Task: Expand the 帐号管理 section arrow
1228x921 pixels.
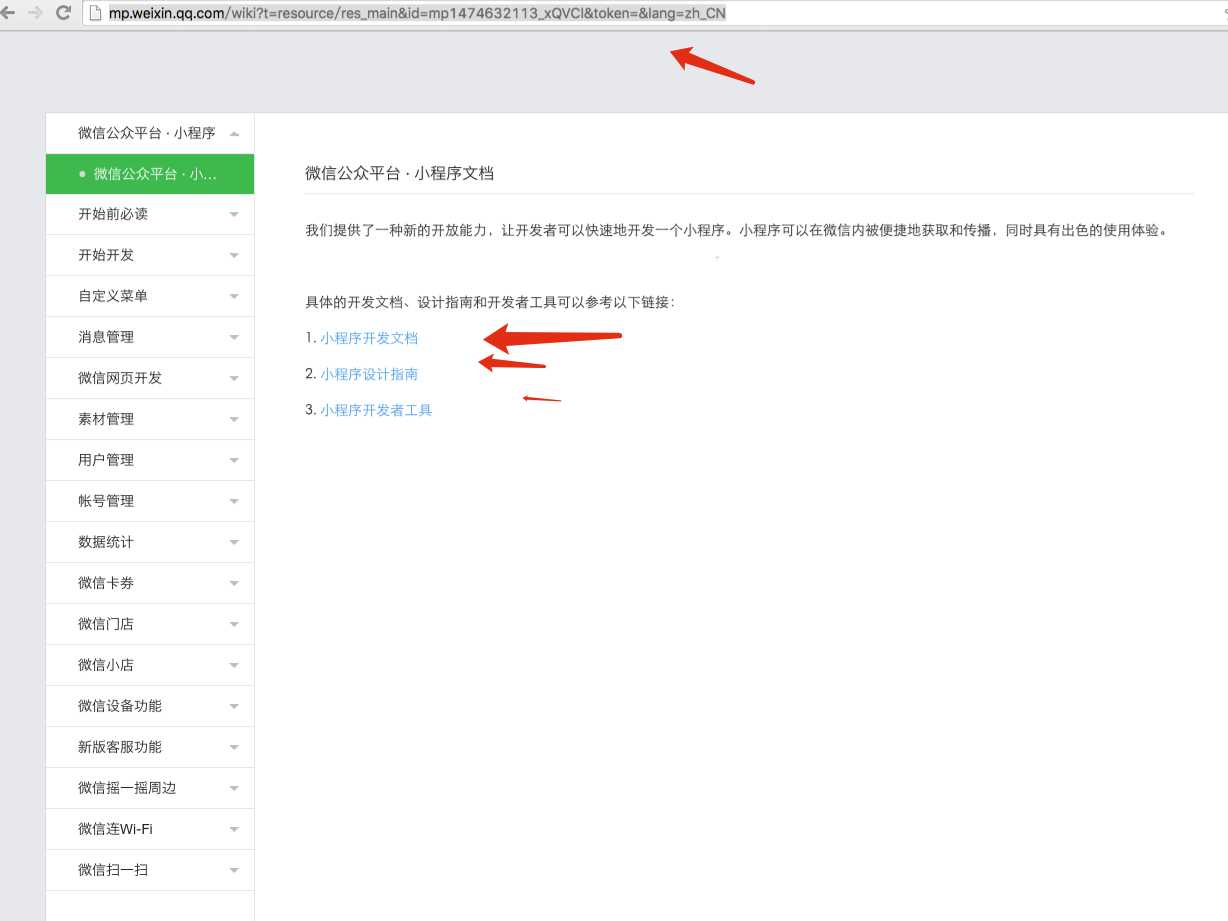Action: point(234,501)
